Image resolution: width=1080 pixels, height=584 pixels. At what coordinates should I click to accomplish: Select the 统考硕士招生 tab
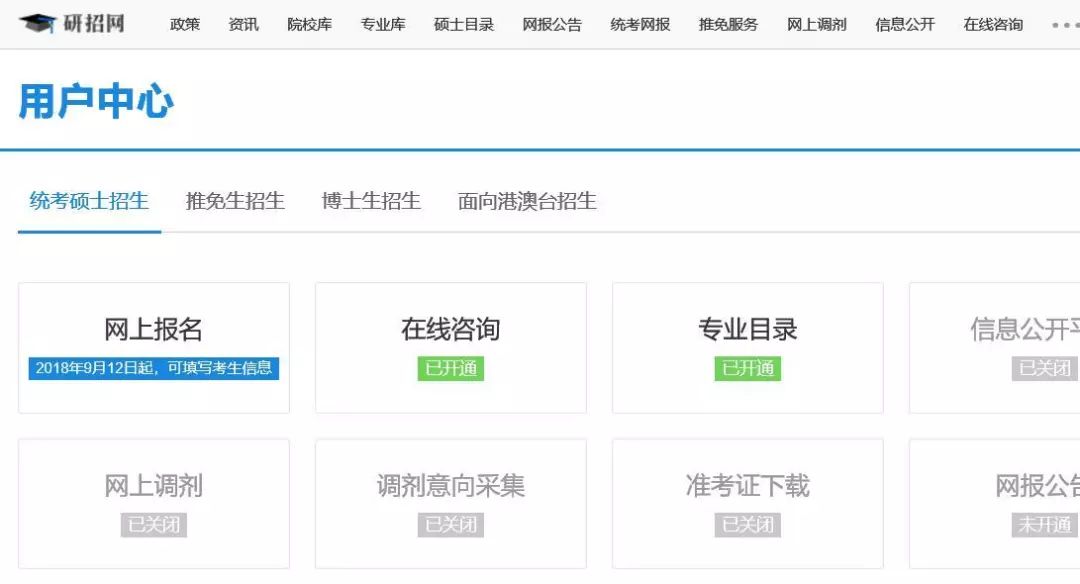[x=89, y=201]
